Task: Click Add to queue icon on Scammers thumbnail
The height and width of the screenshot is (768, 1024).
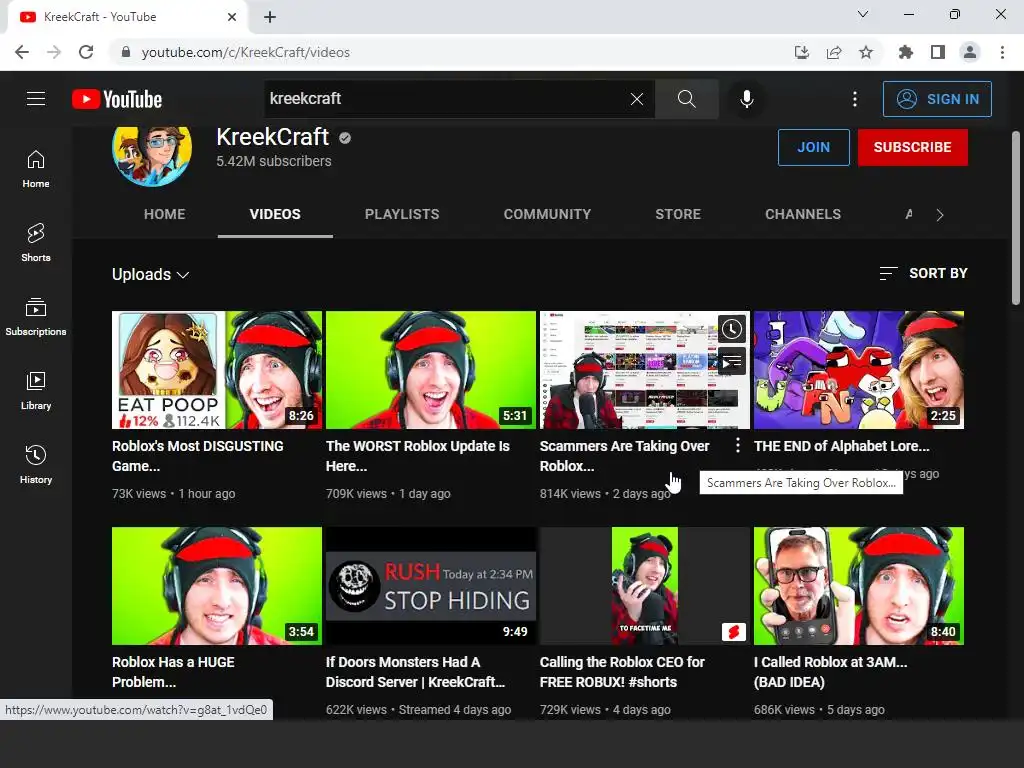Action: click(731, 361)
